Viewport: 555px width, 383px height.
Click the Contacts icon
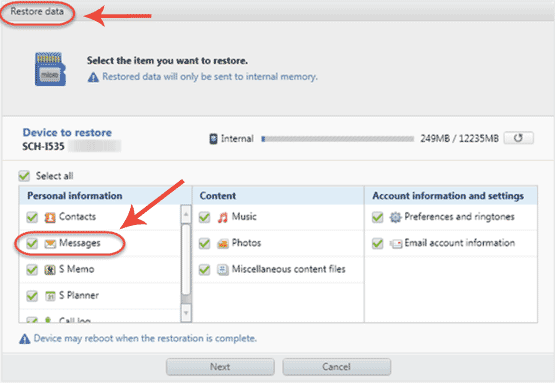point(50,217)
